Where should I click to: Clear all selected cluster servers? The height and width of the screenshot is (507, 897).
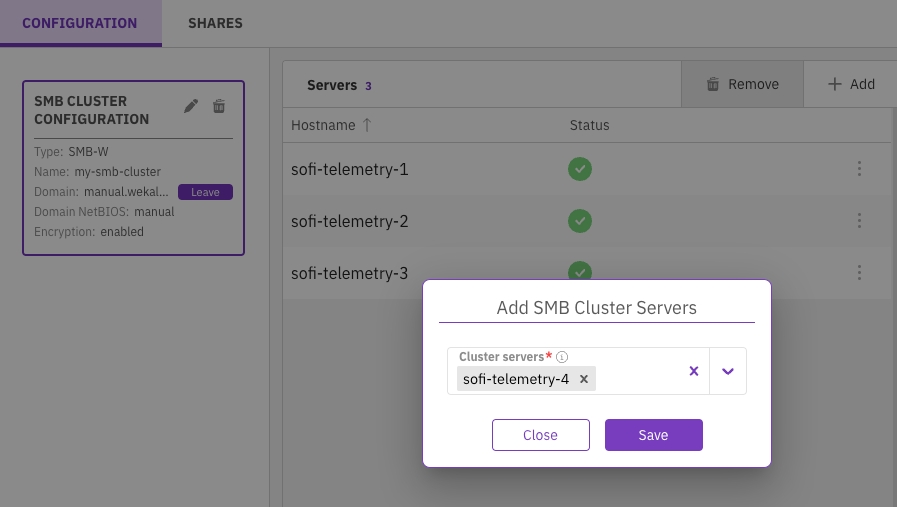coord(693,371)
